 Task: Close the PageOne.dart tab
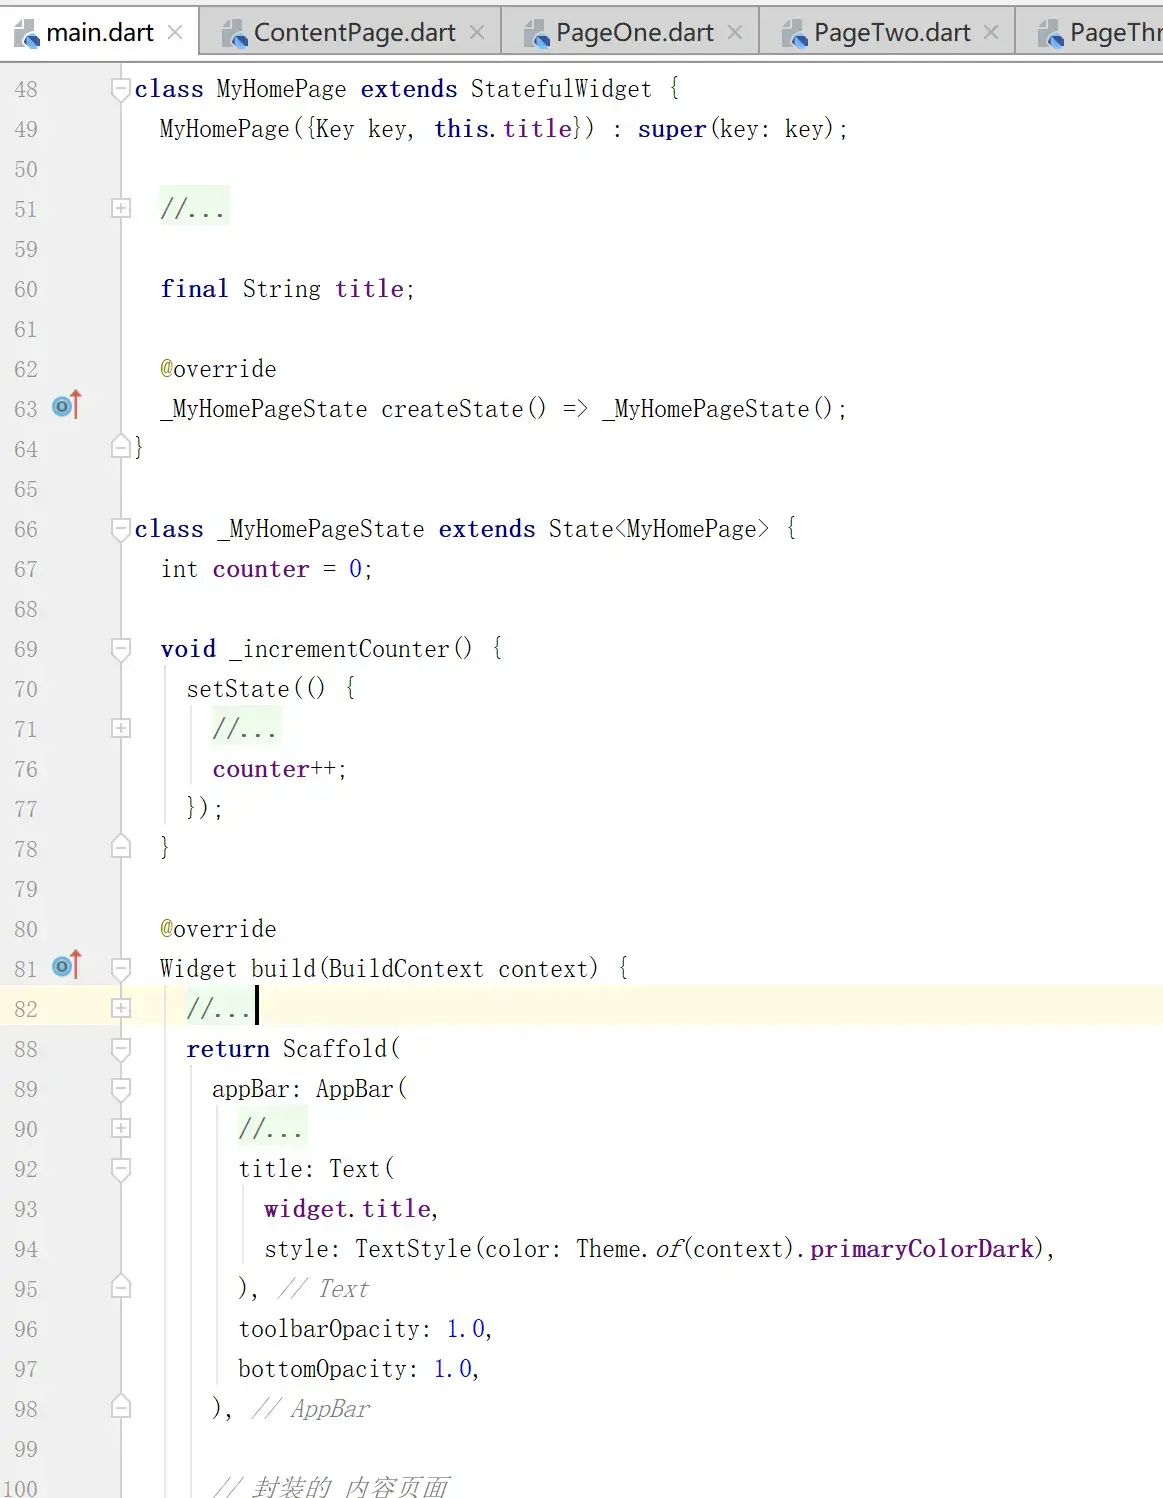(735, 32)
